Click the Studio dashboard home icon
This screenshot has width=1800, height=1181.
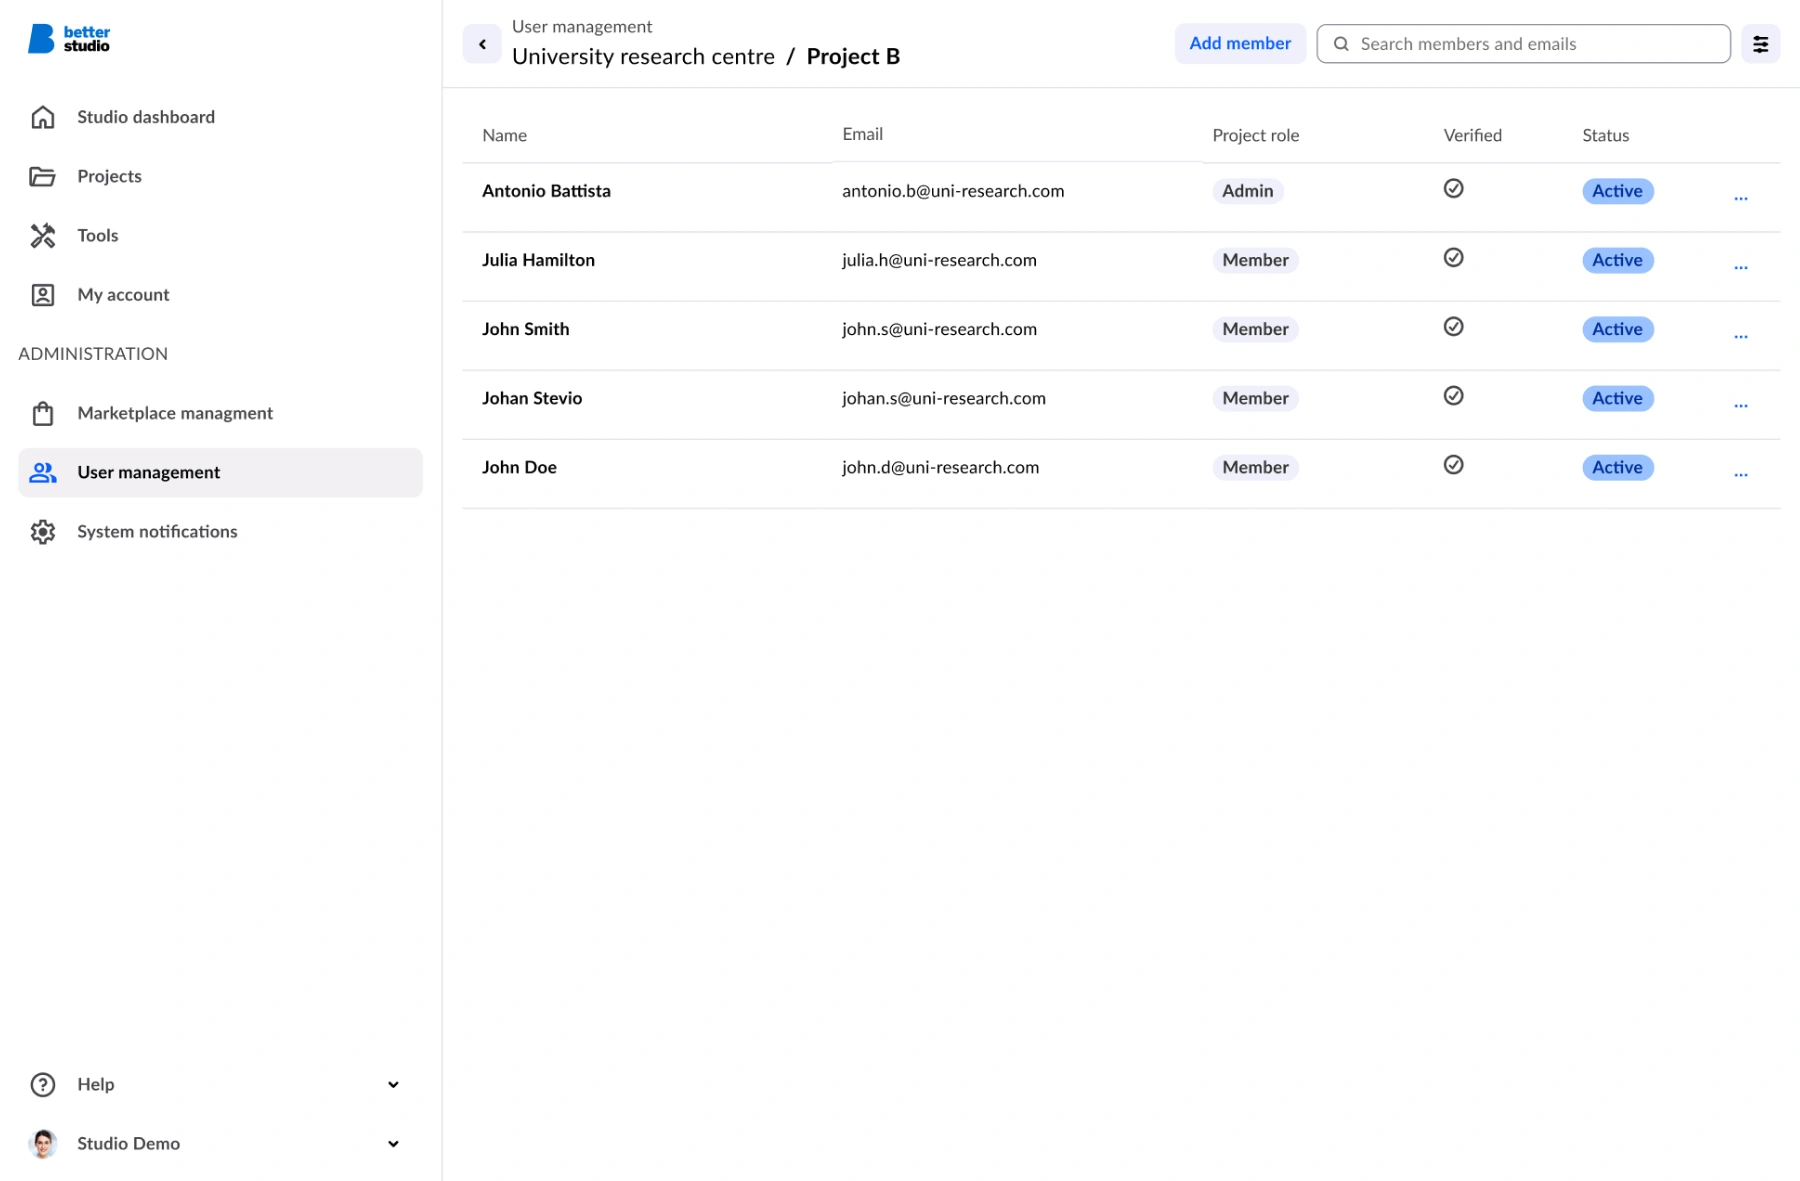pos(43,117)
